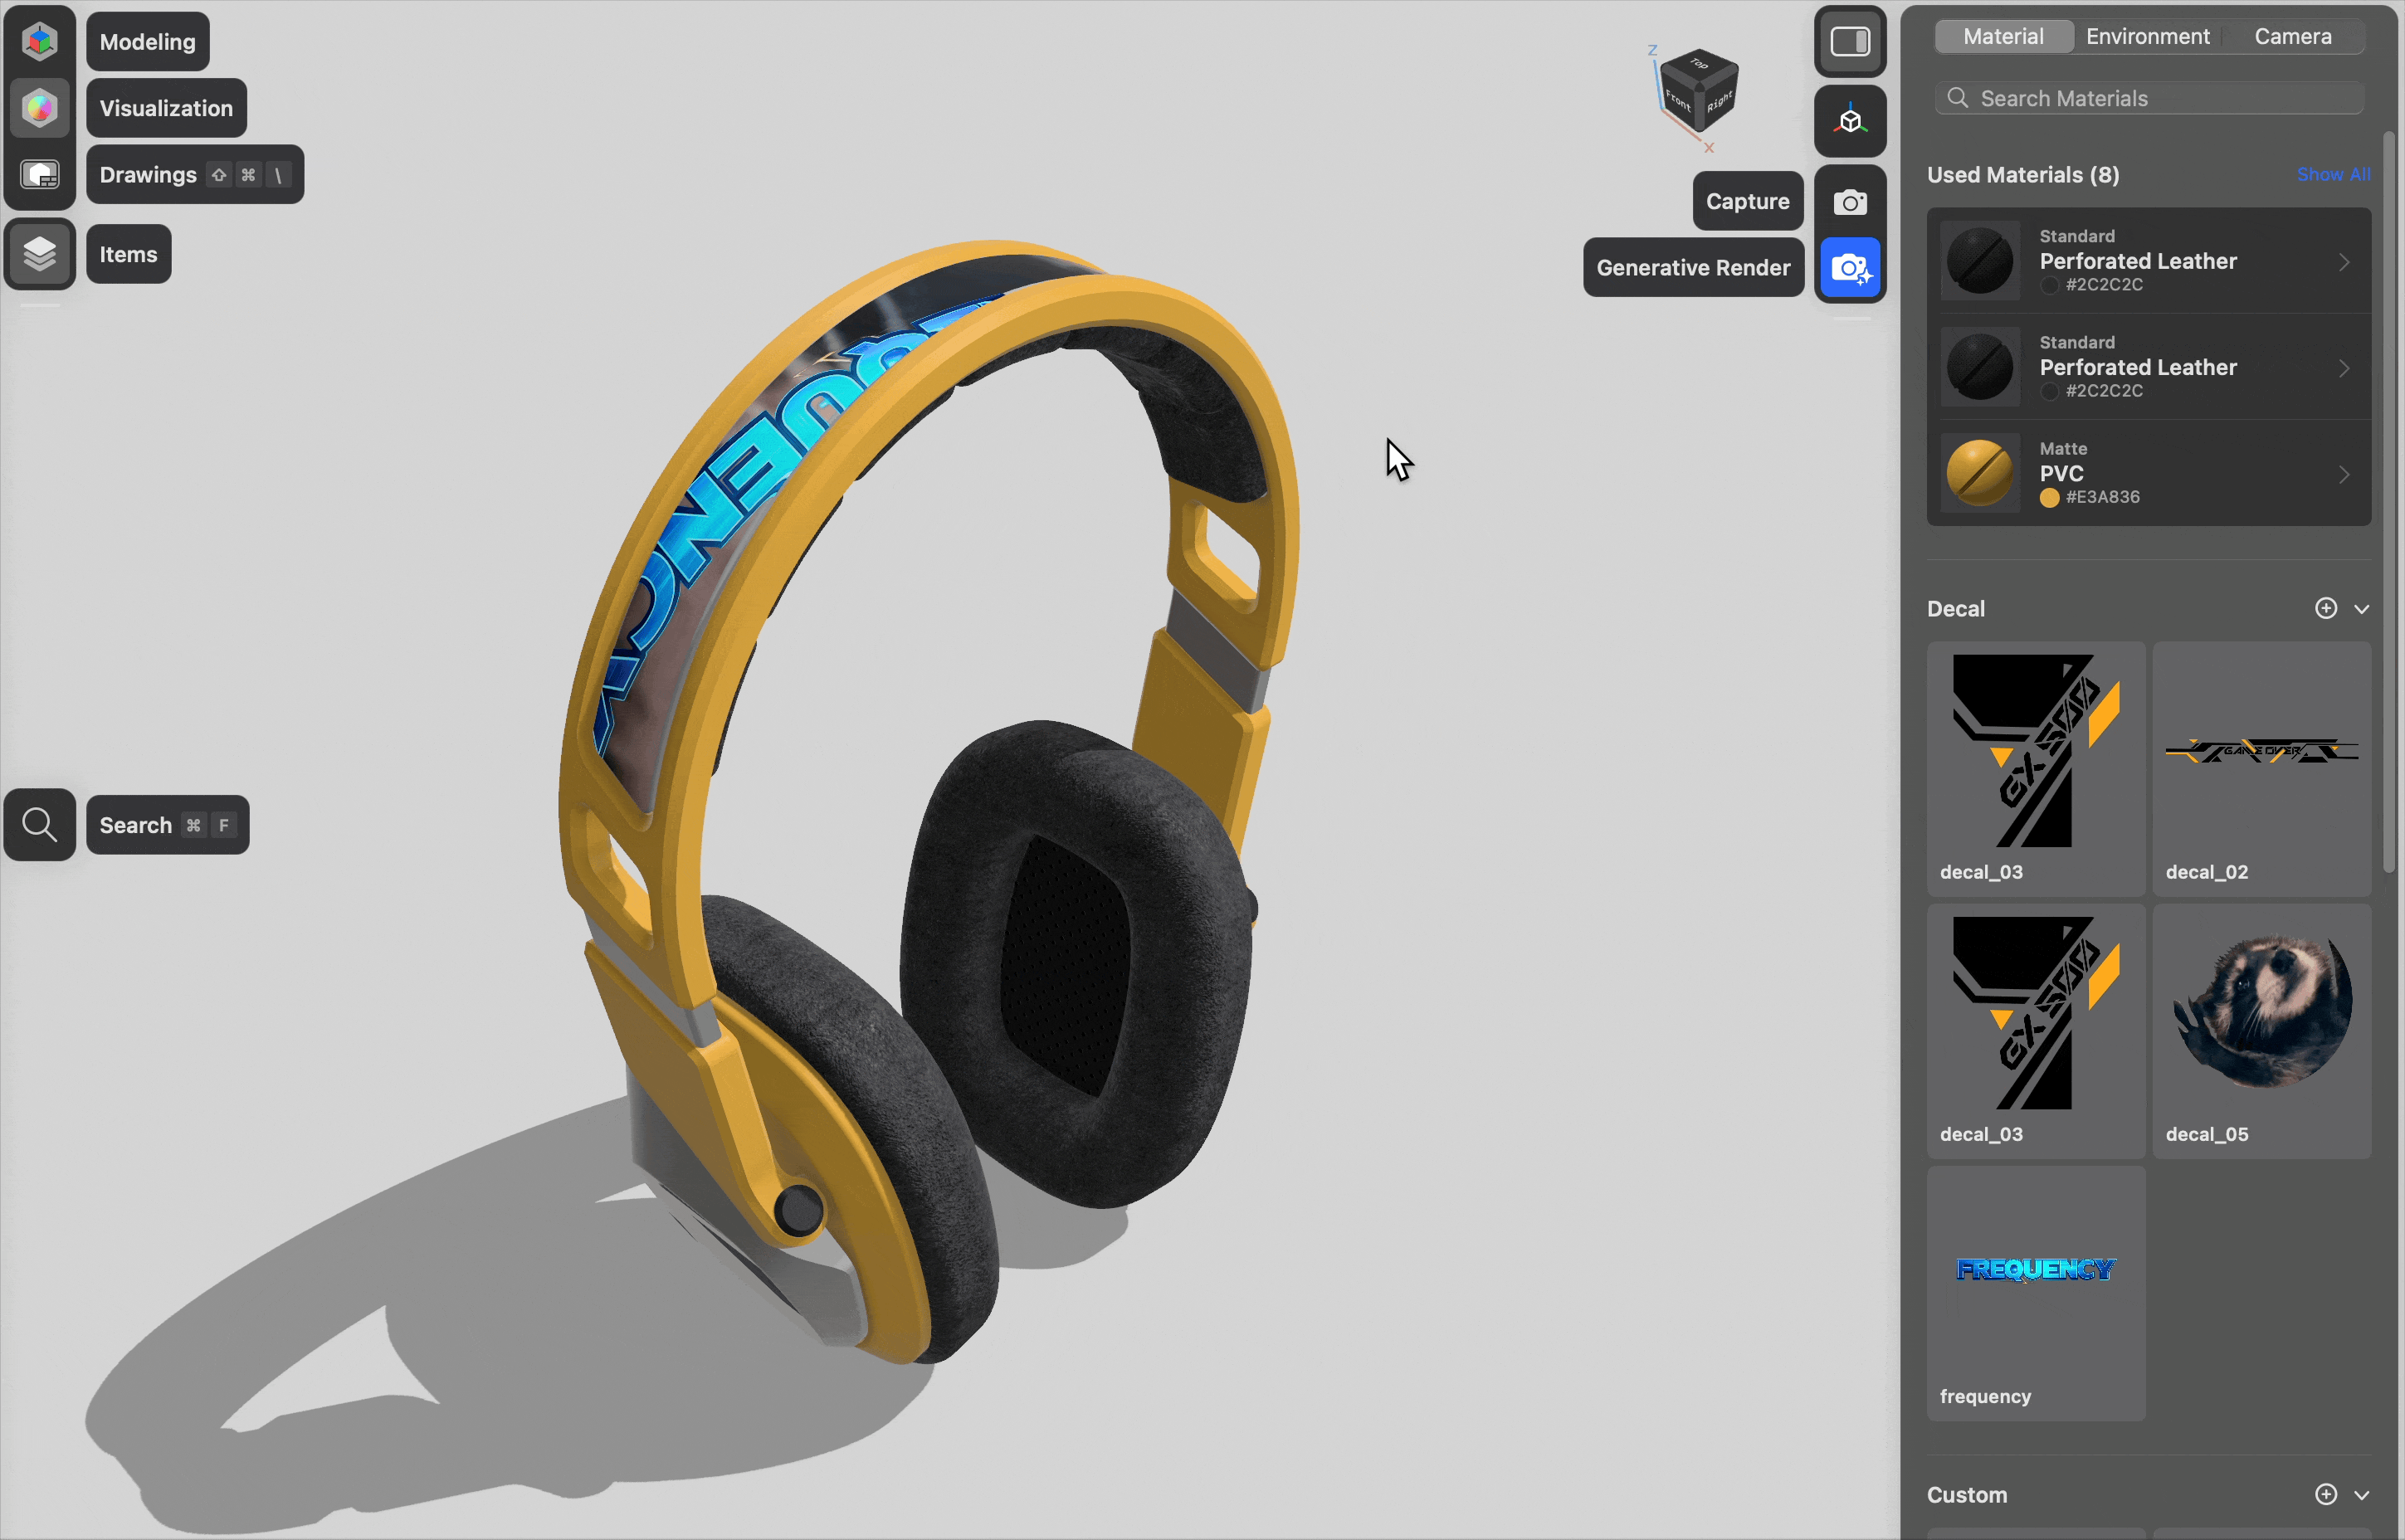This screenshot has width=2405, height=1540.
Task: Click the Search magnifier icon
Action: tap(40, 825)
